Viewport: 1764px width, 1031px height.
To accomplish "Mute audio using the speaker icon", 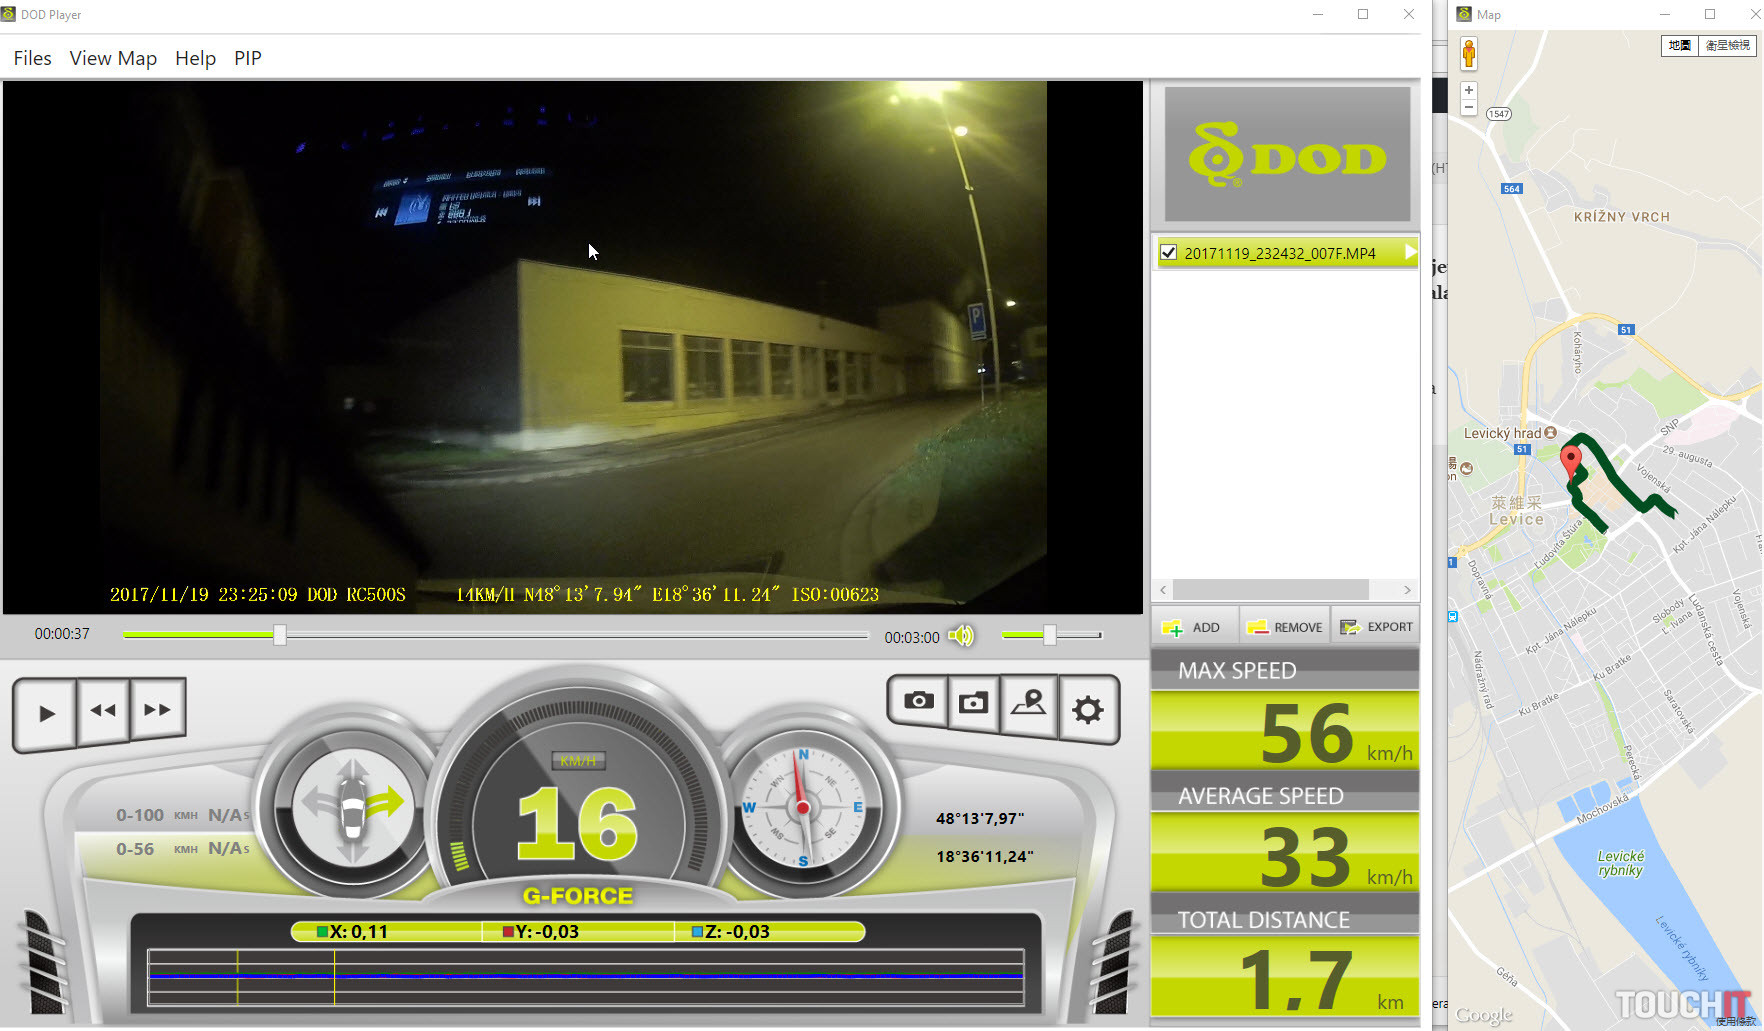I will click(960, 636).
